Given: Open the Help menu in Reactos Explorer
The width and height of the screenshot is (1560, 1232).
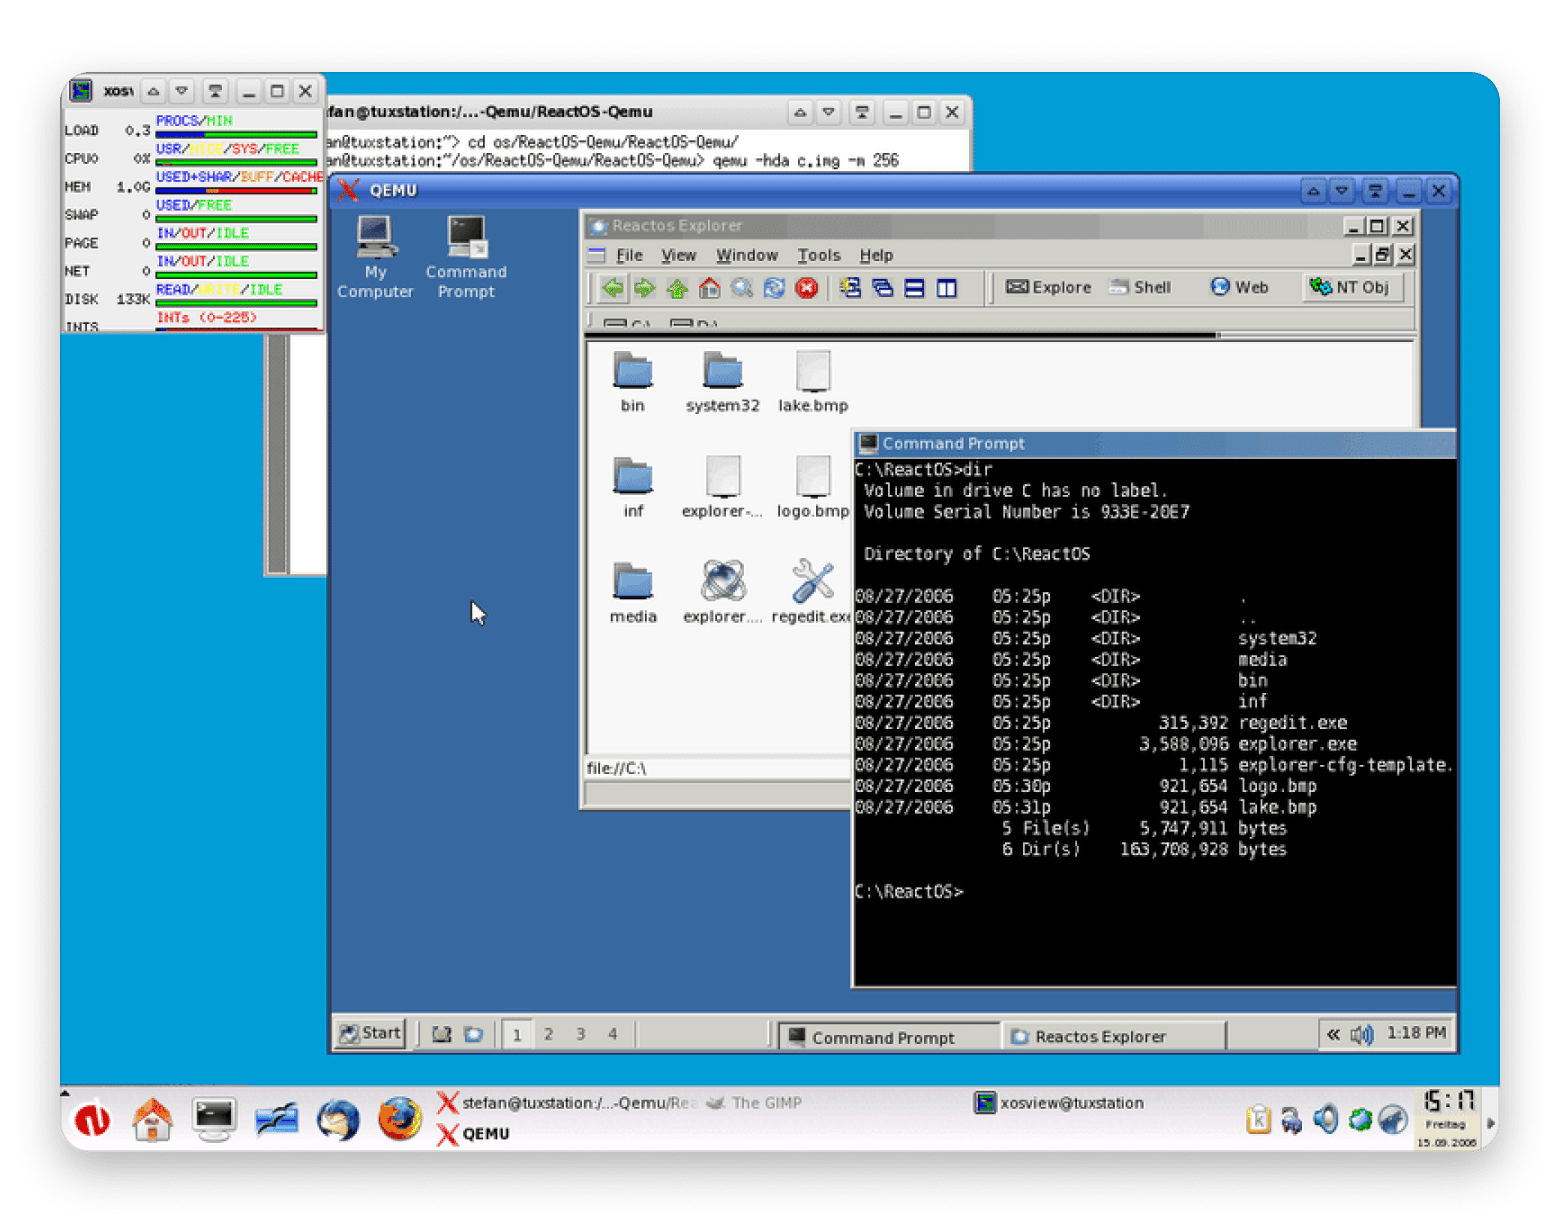Looking at the screenshot, I should (876, 255).
